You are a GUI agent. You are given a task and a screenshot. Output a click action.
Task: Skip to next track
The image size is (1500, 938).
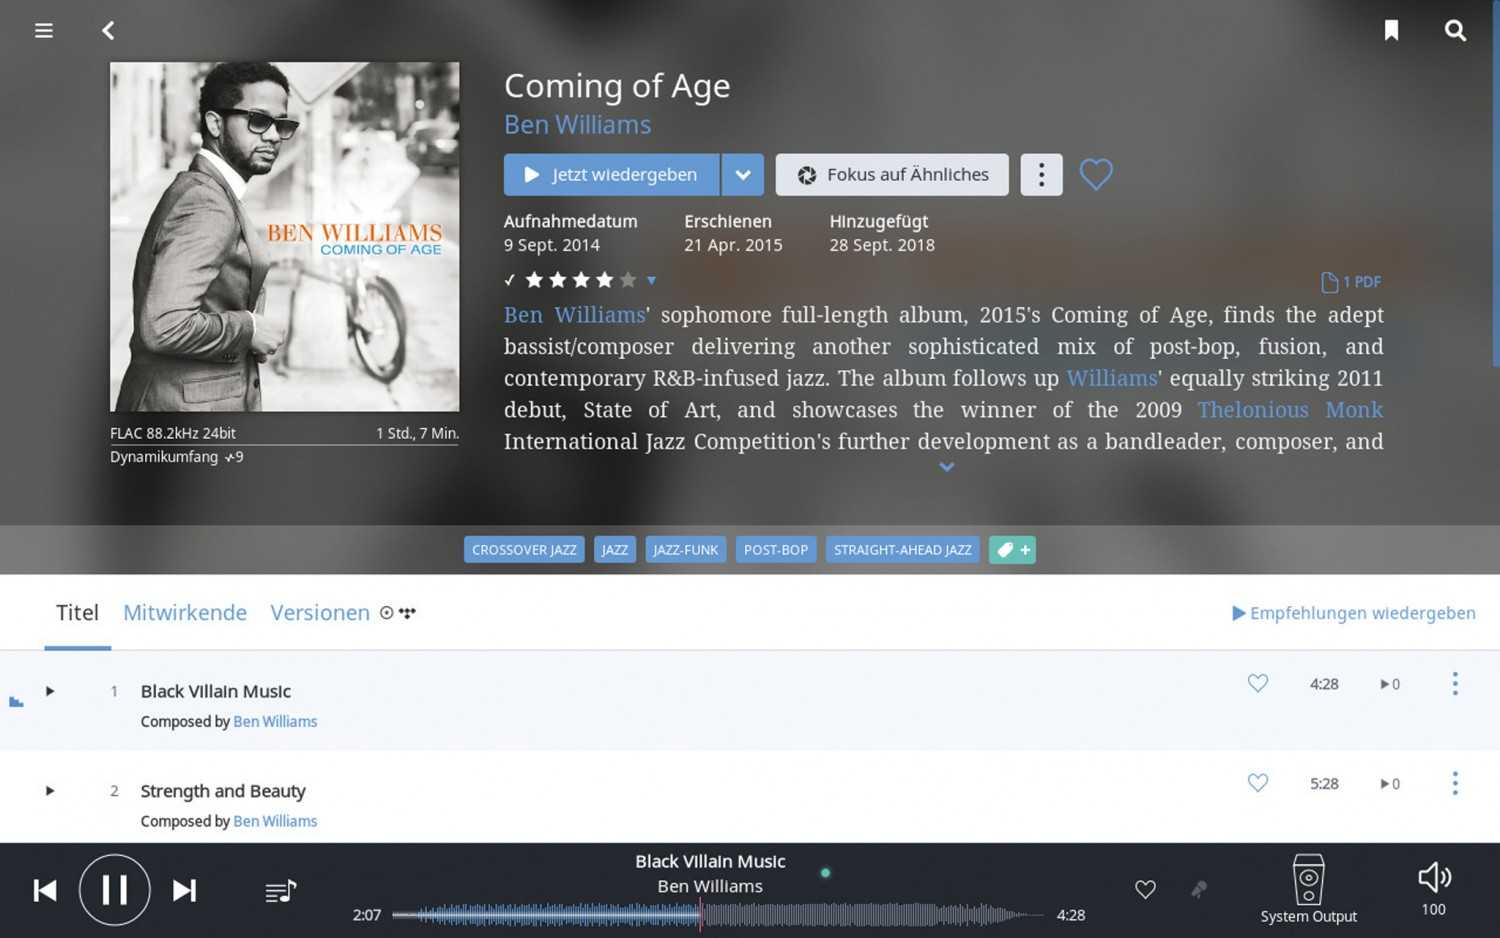[184, 890]
